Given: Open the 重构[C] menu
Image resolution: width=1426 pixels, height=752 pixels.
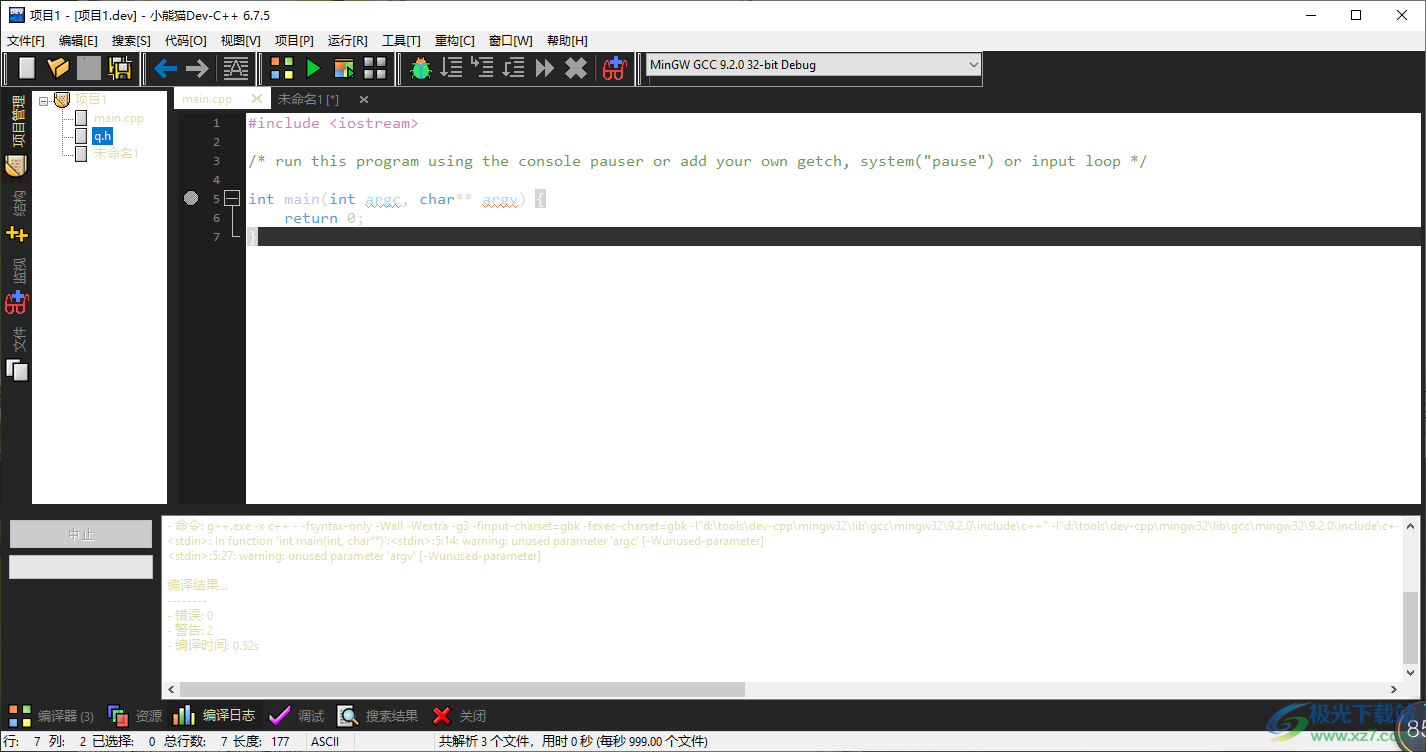Looking at the screenshot, I should point(454,41).
